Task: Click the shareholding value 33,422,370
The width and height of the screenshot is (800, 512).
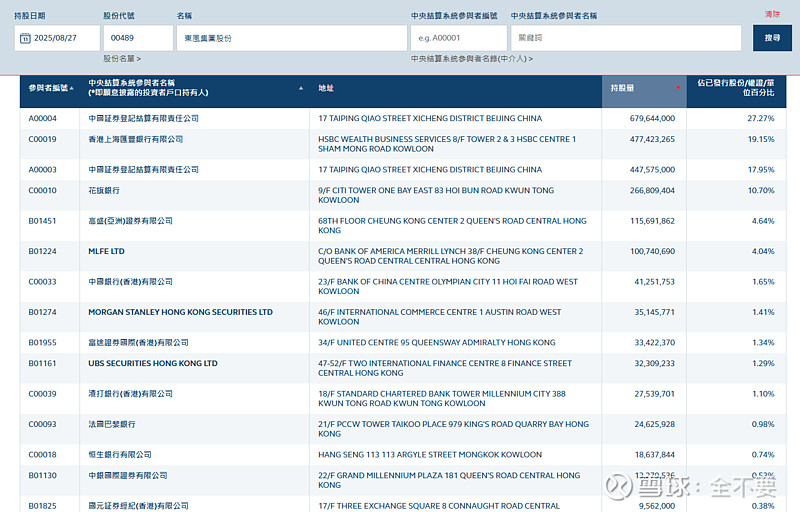Action: point(655,343)
